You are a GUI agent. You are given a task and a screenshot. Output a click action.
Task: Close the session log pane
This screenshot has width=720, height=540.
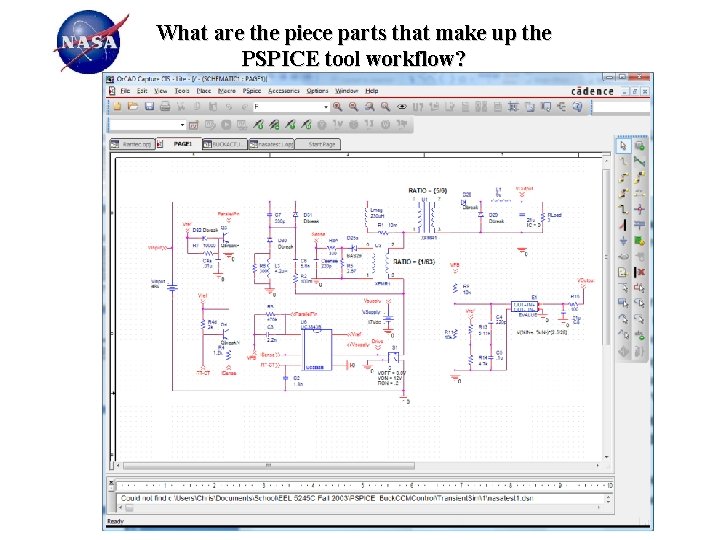point(111,483)
